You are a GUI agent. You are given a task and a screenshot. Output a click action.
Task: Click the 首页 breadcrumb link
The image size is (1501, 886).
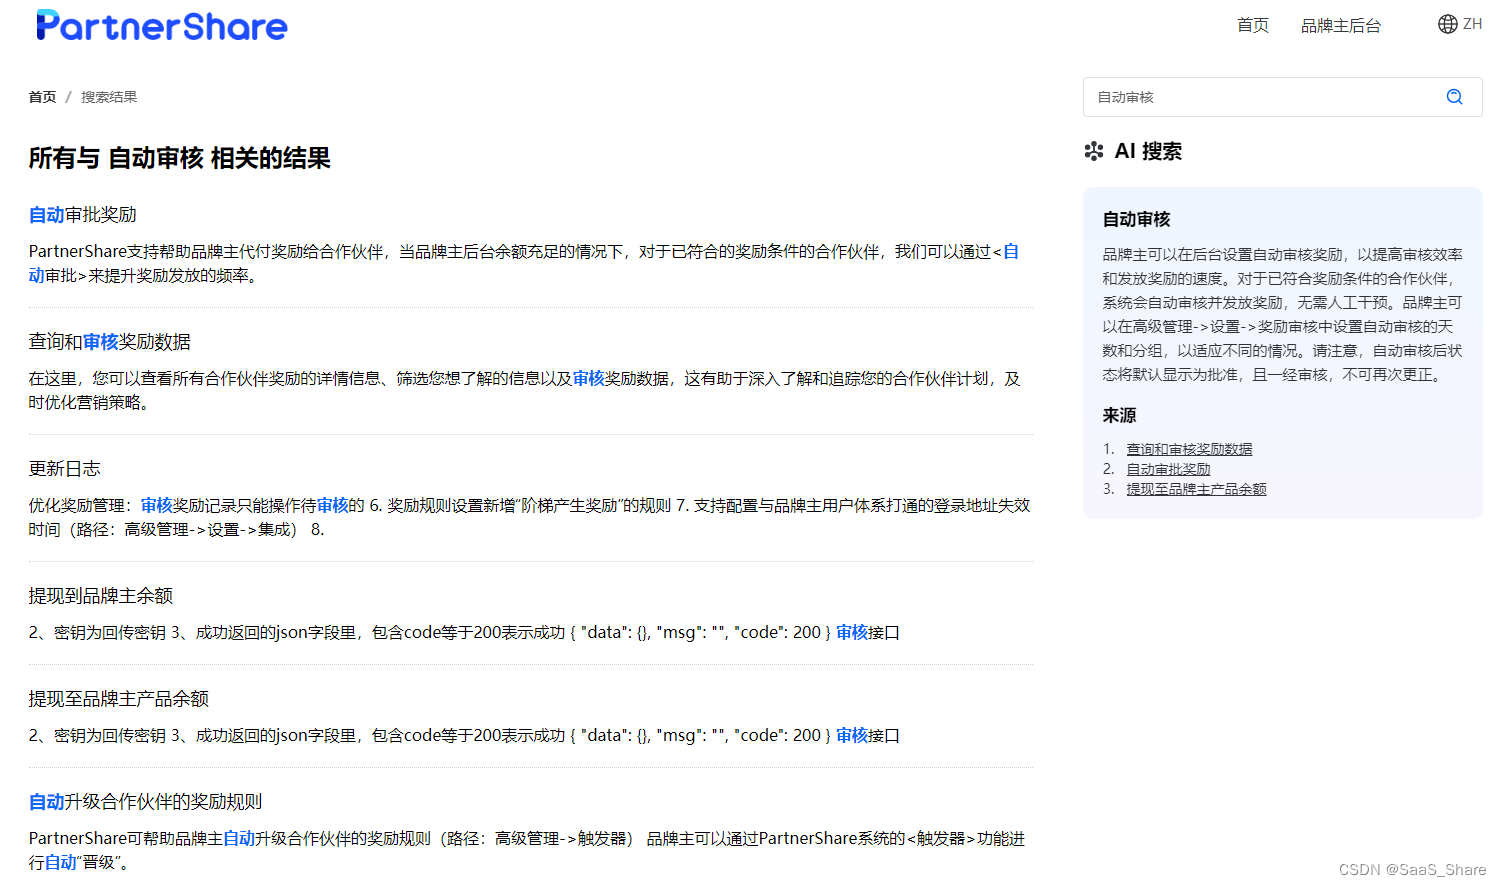coord(42,96)
